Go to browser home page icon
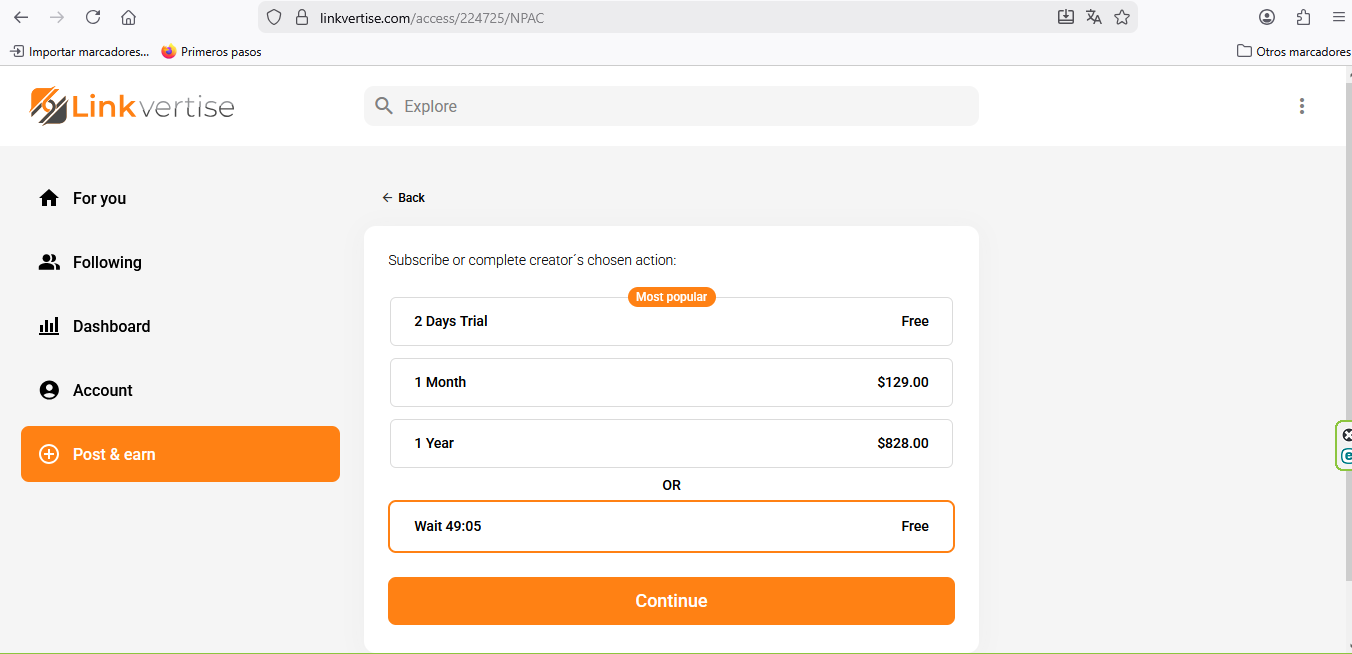 point(128,17)
